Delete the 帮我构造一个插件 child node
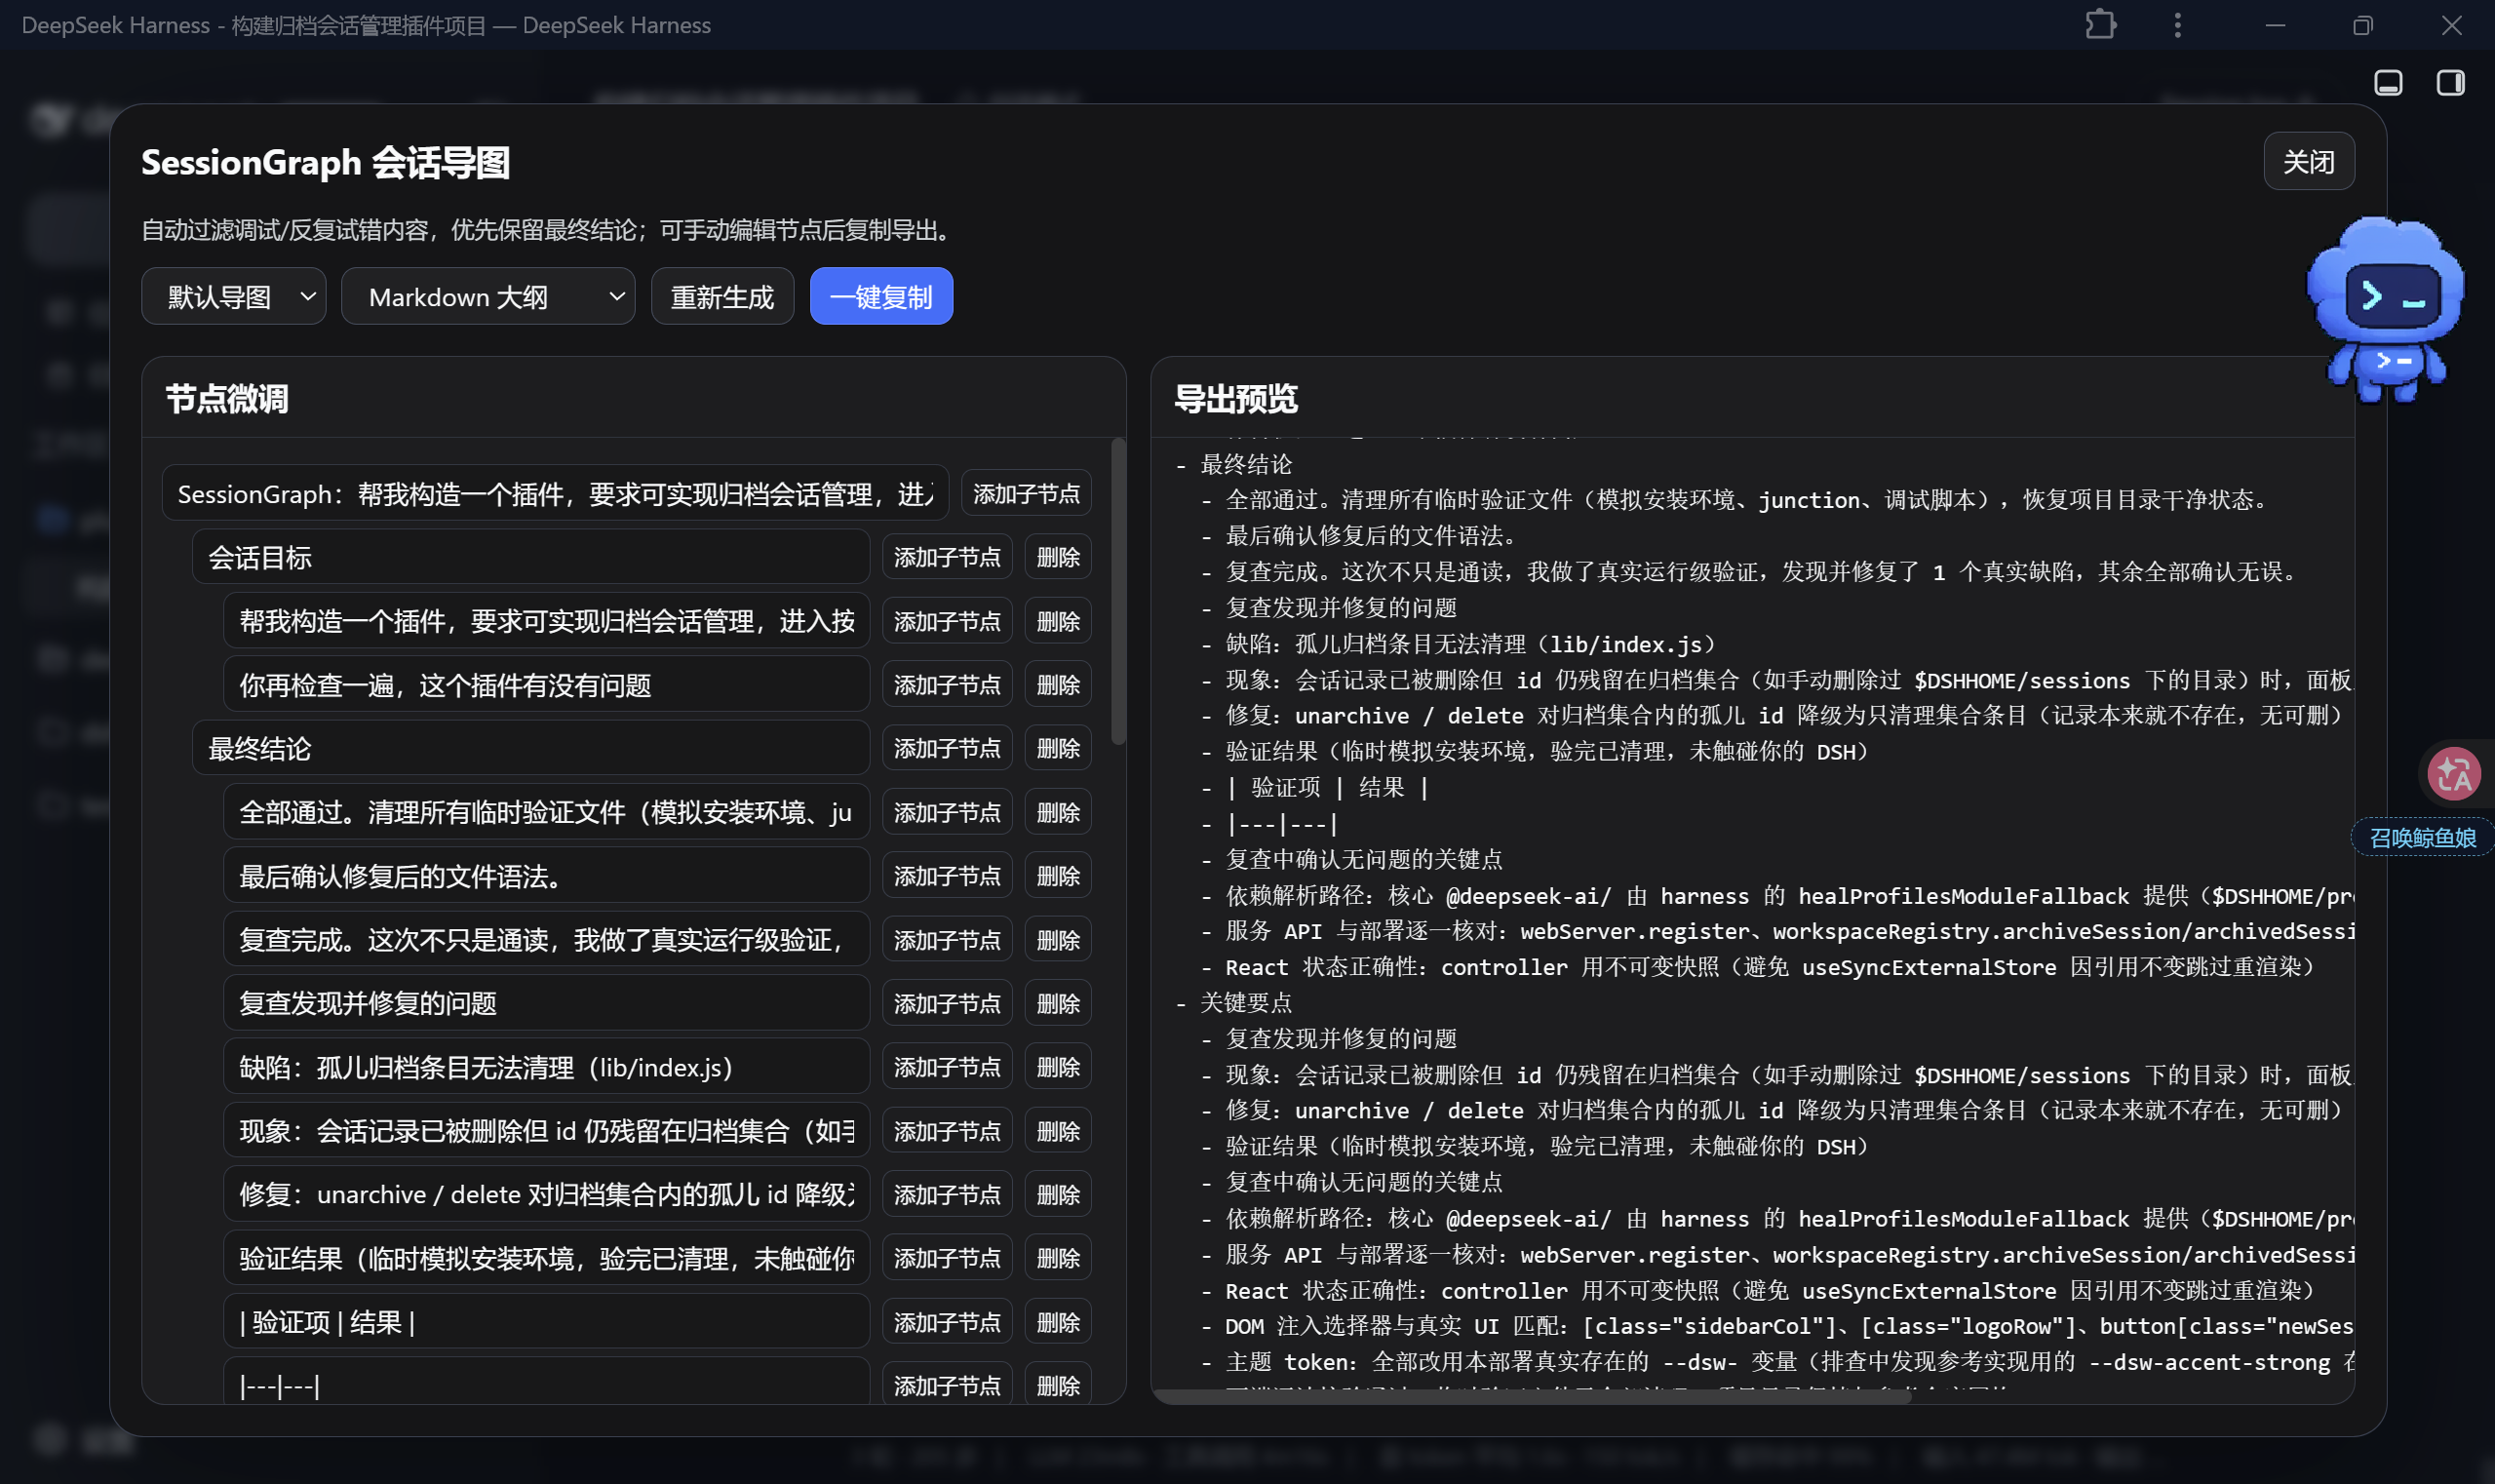The image size is (2495, 1484). 1058,620
